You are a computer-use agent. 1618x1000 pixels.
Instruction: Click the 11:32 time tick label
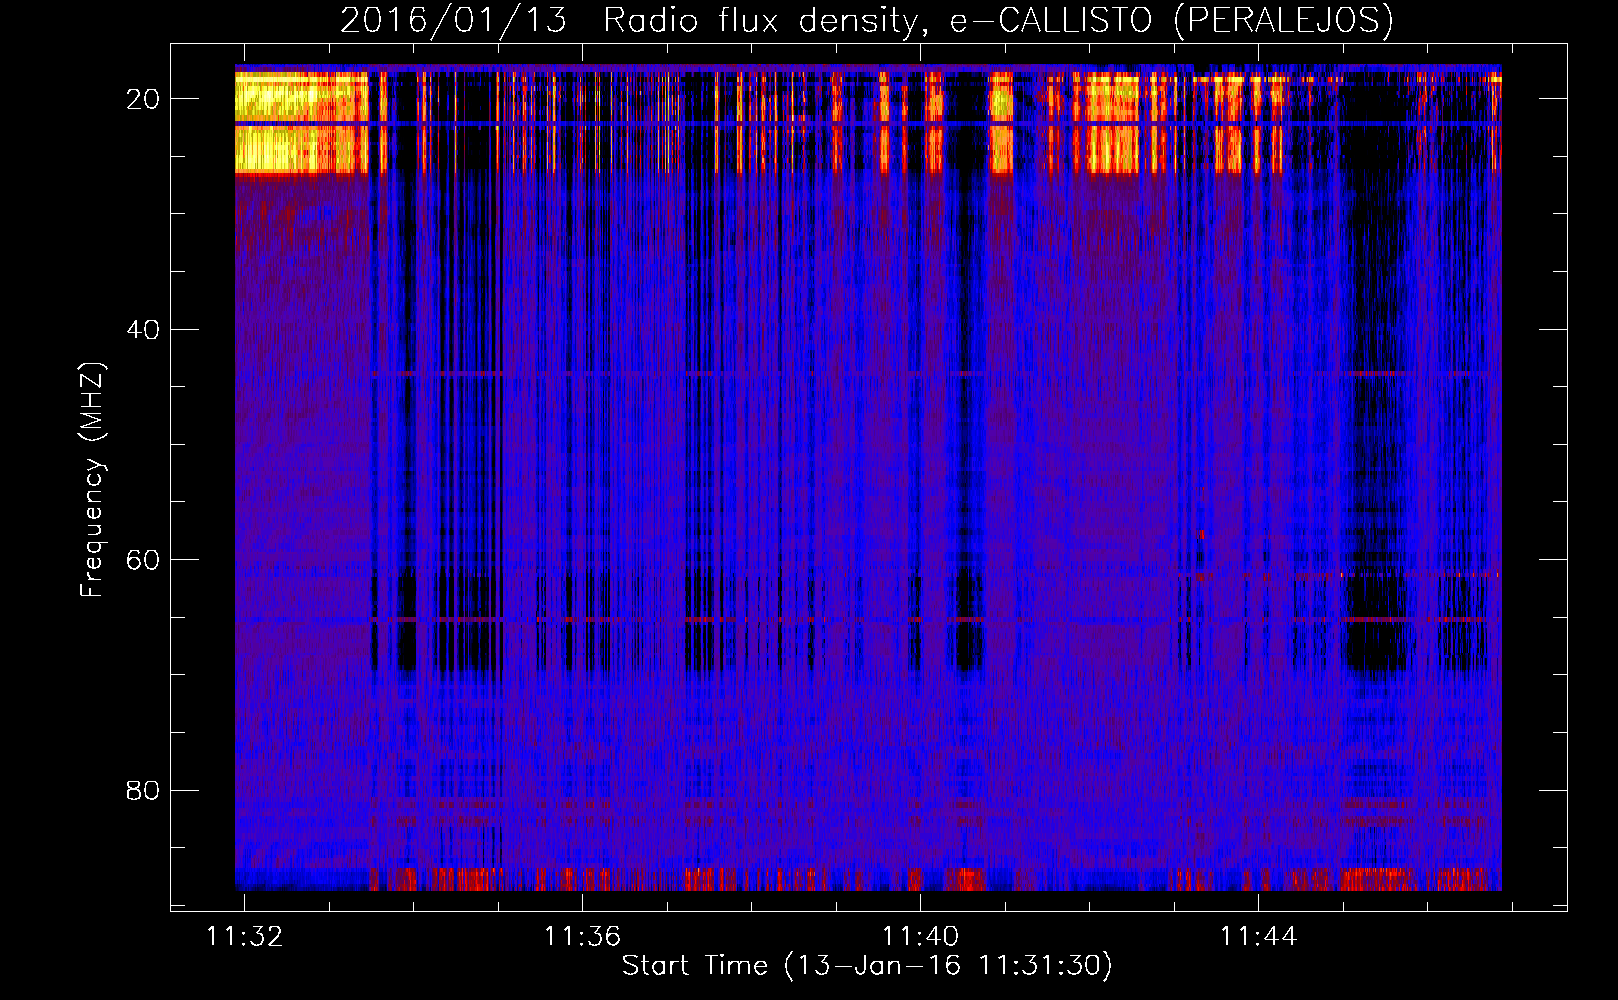(x=244, y=936)
